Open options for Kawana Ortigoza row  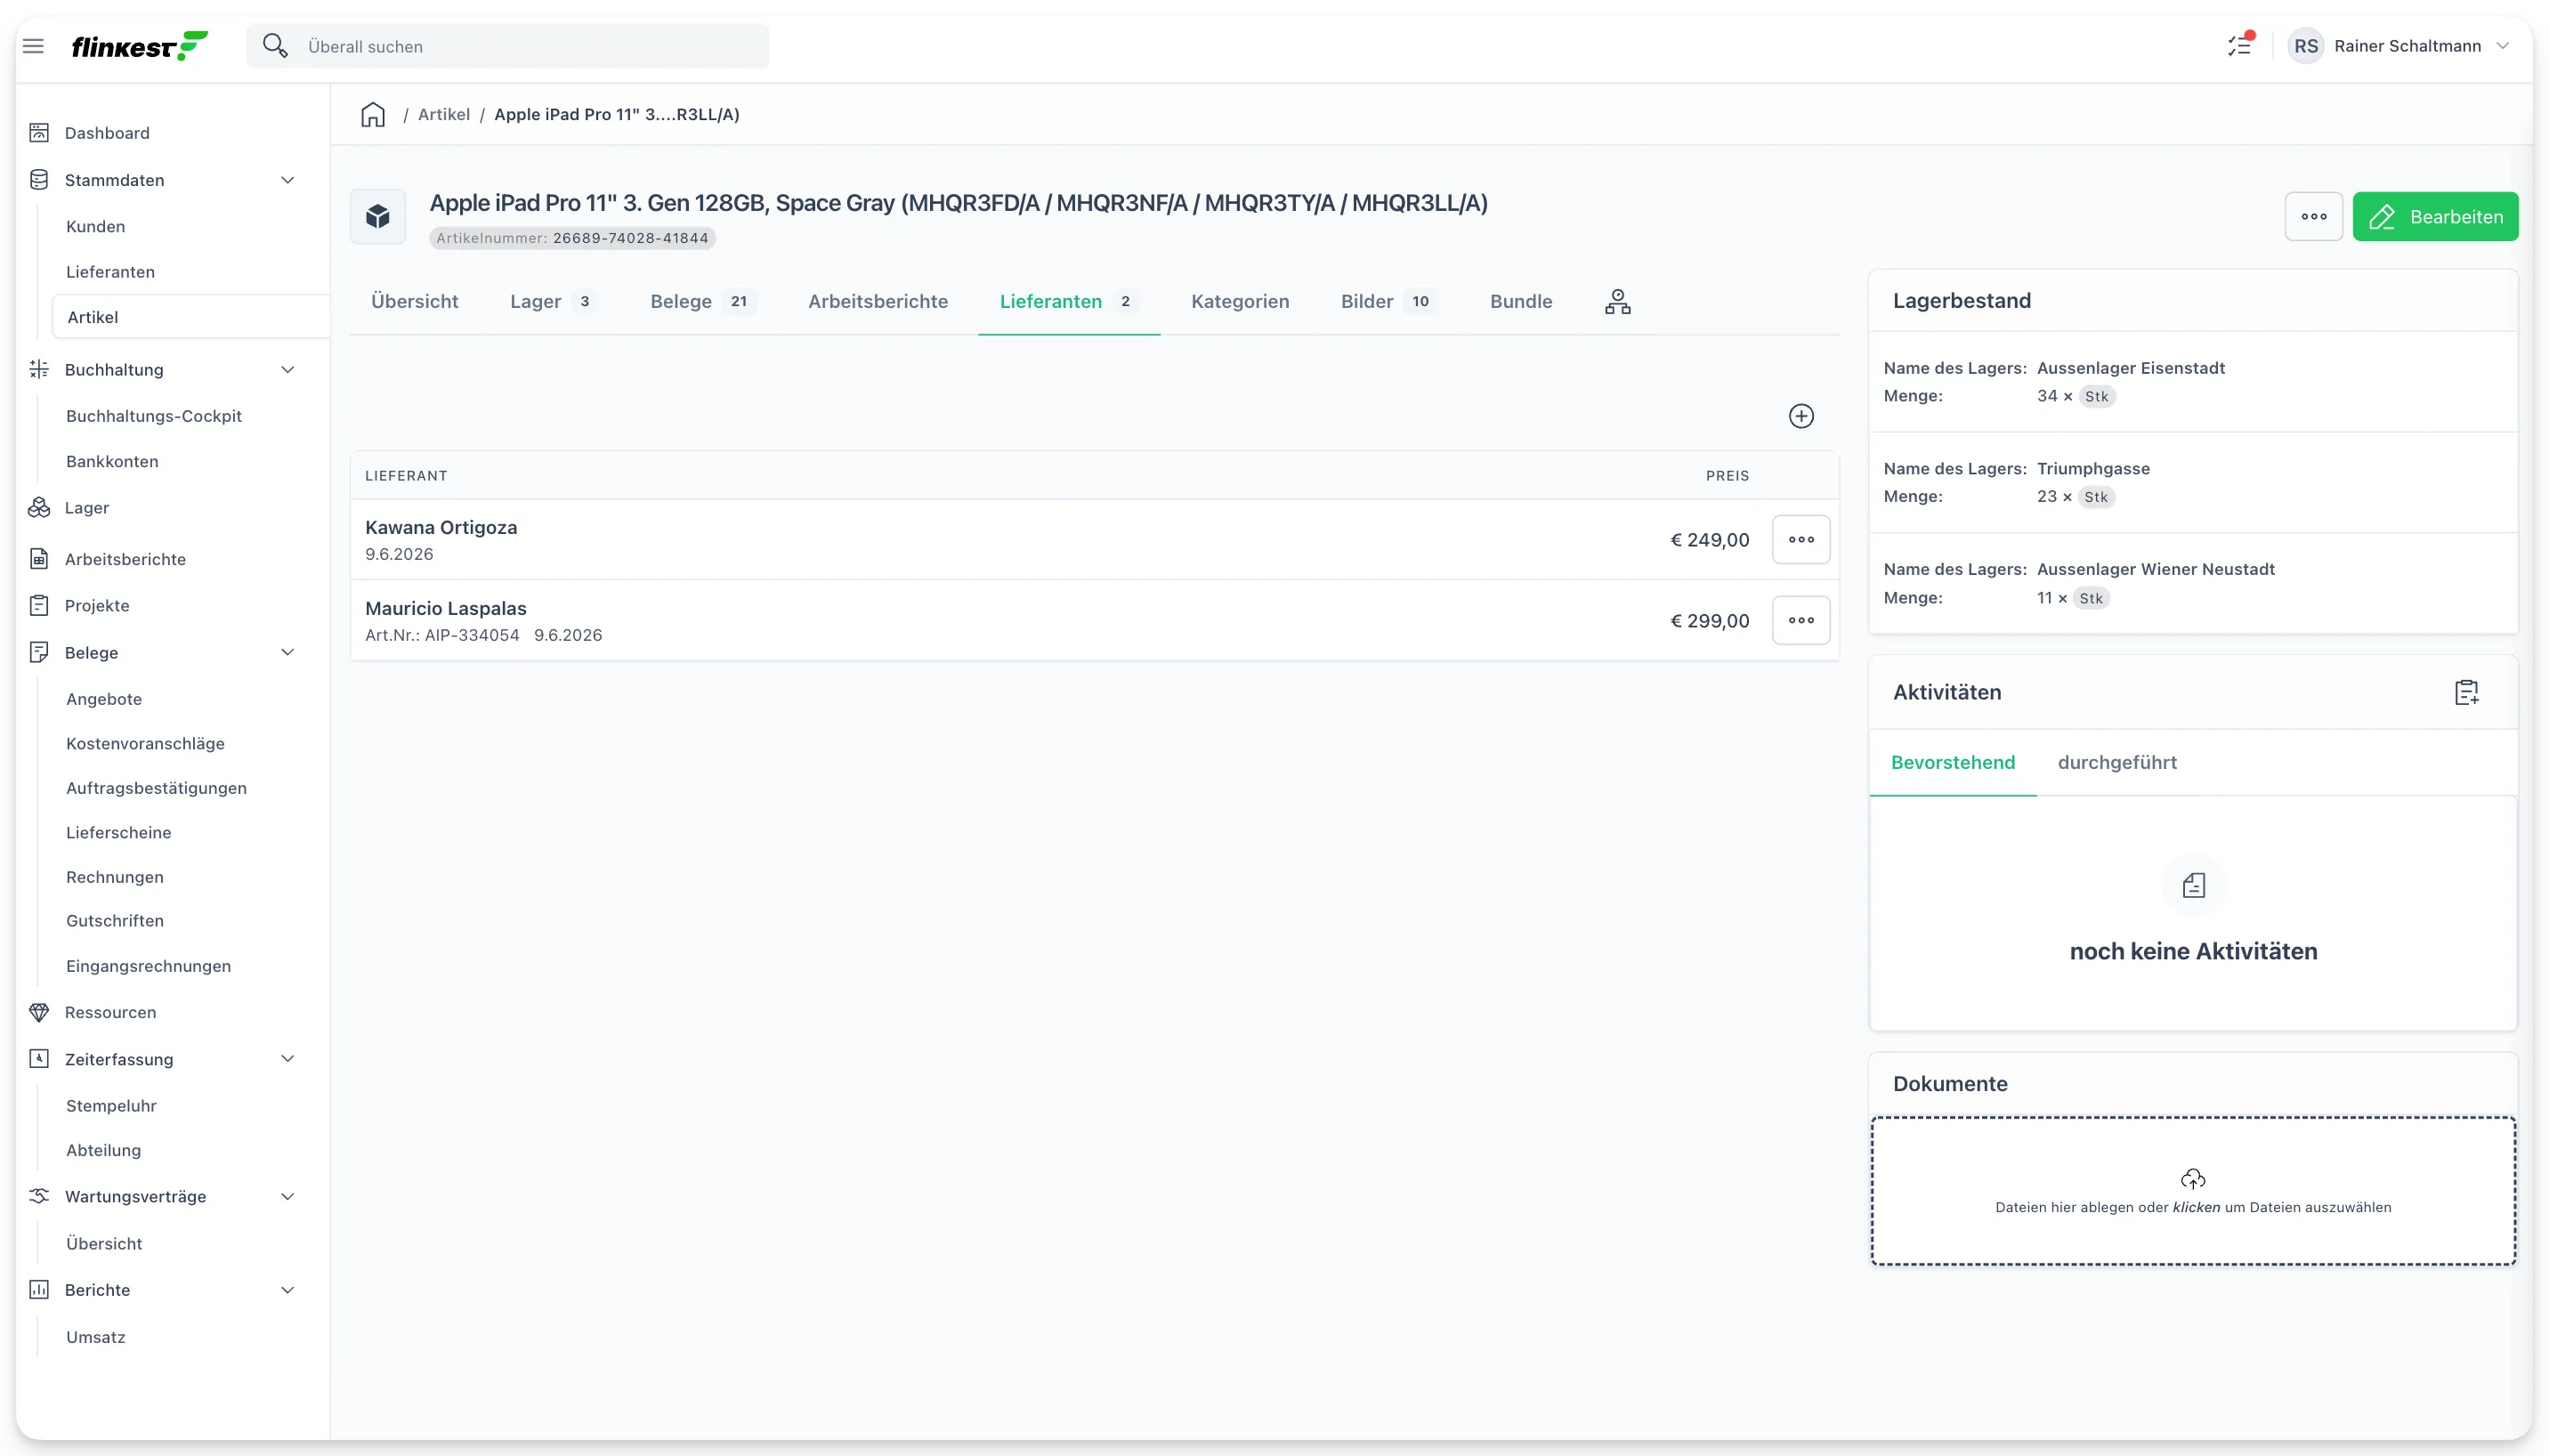1801,540
